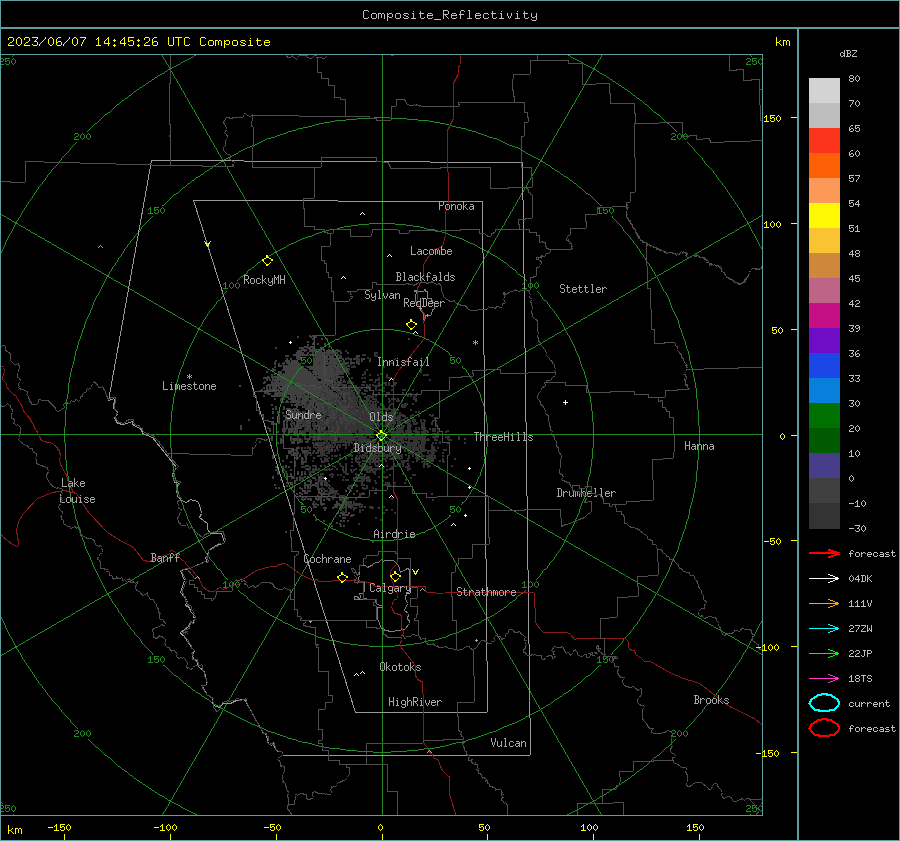The height and width of the screenshot is (841, 900).
Task: Click the white plus marker west of Hanna
Action: (565, 402)
